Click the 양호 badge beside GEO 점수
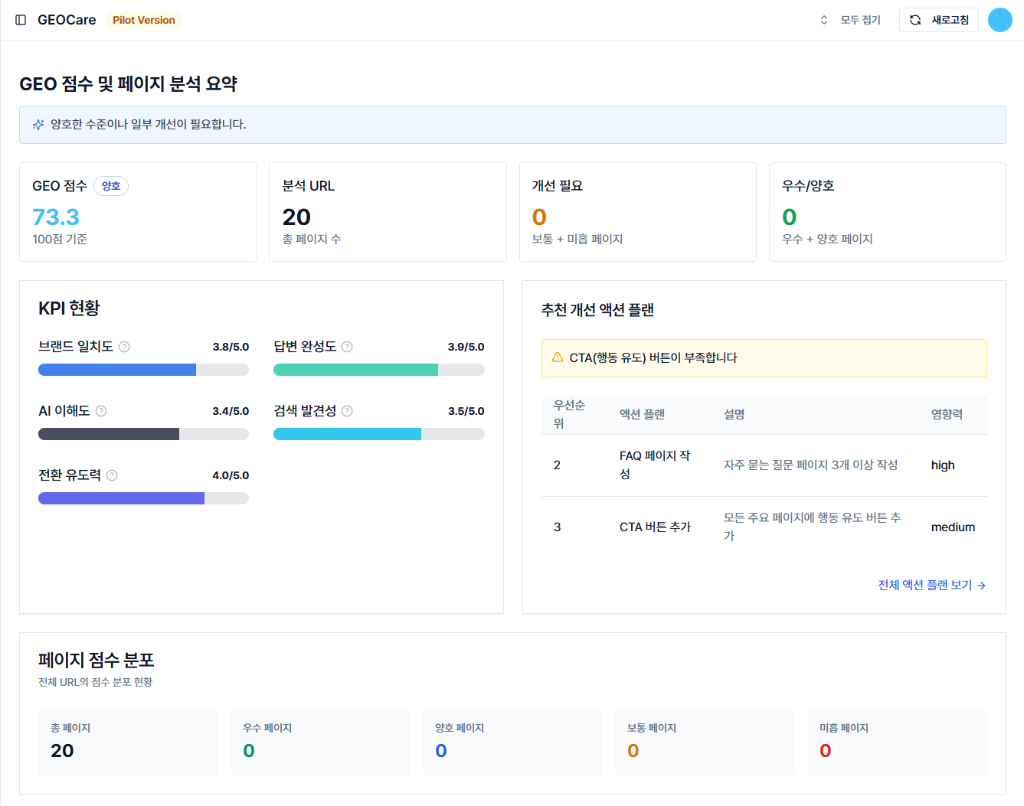 tap(111, 186)
